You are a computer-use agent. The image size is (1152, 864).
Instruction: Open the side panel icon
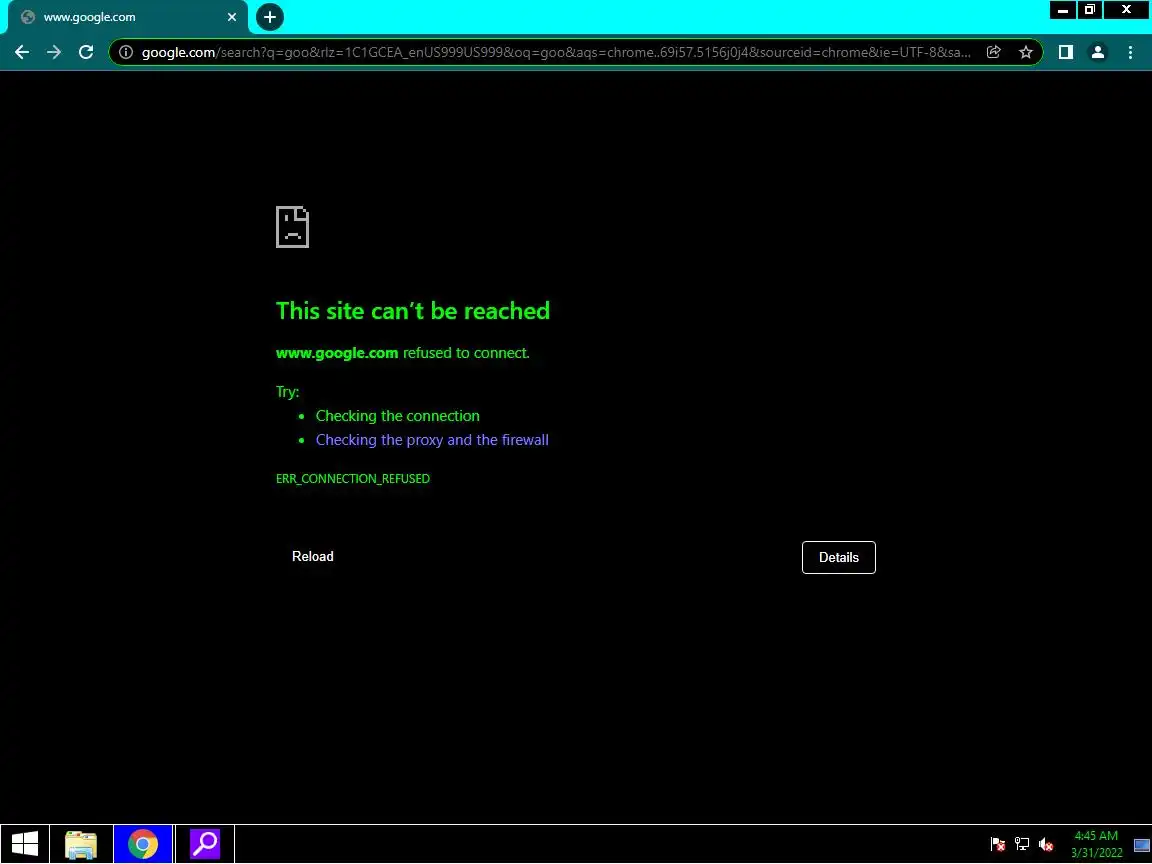pos(1065,52)
